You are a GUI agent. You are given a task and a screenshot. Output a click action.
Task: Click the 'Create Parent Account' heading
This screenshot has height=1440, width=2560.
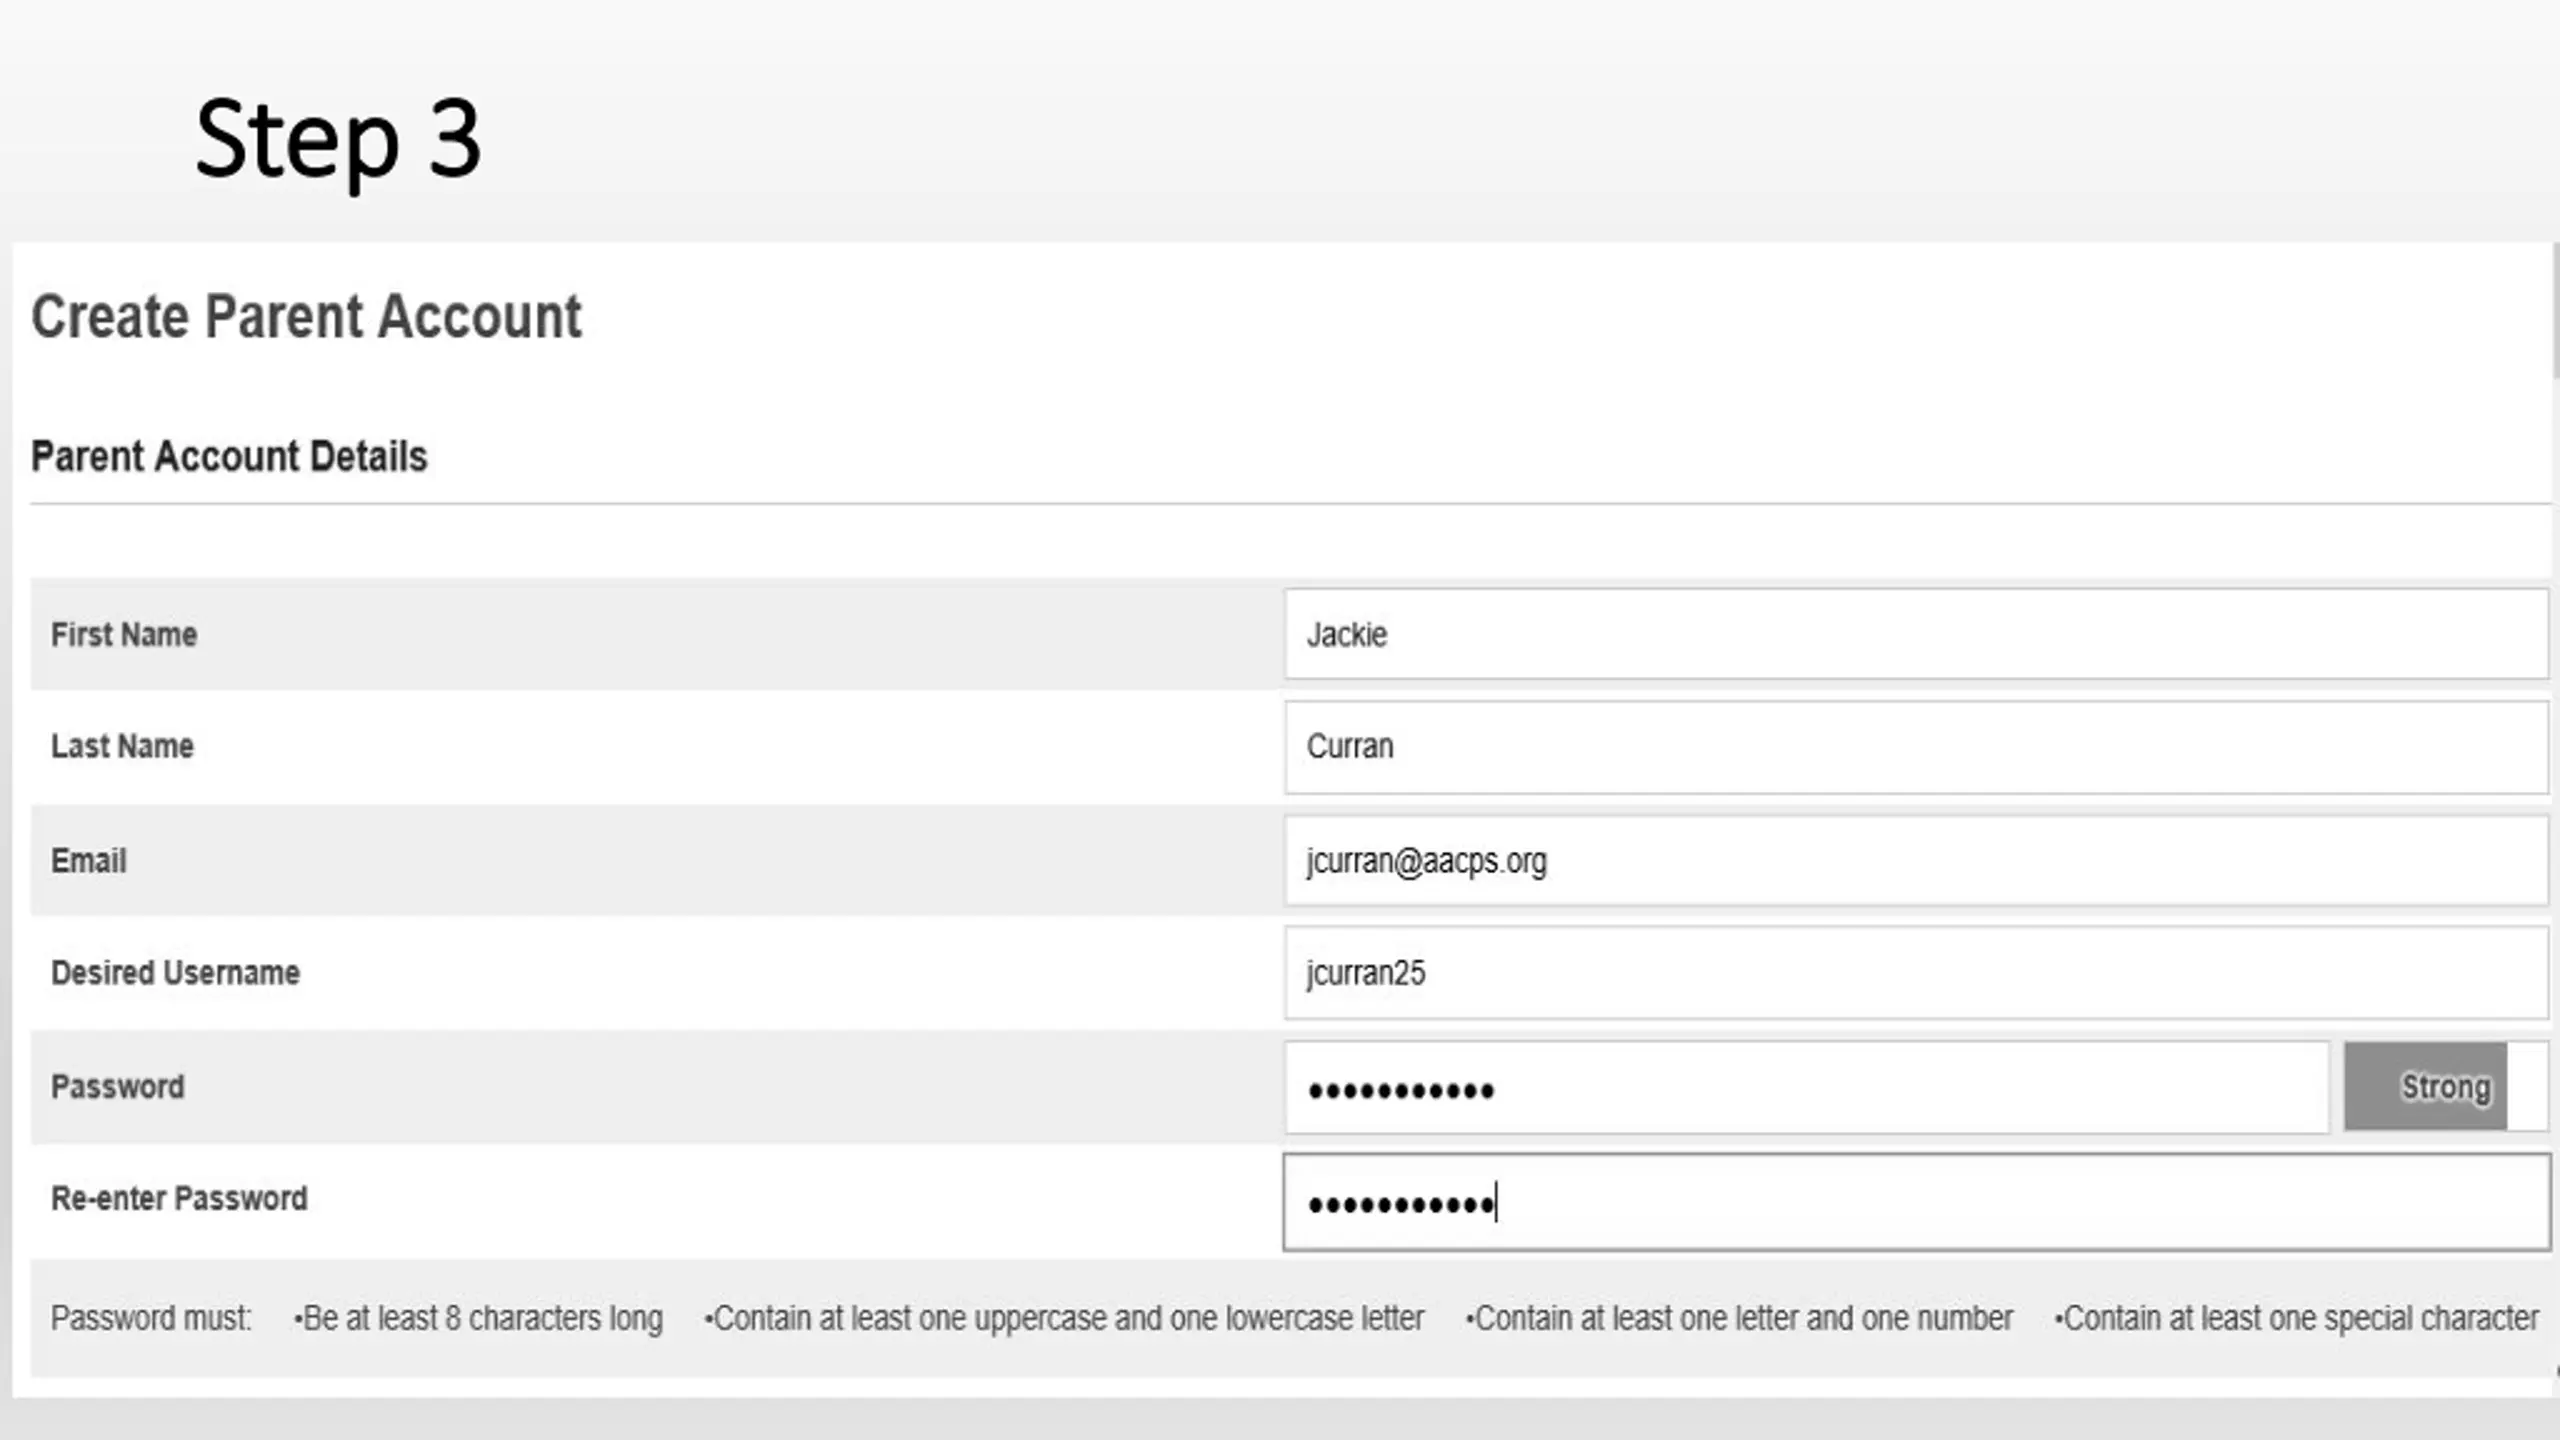pos(306,317)
